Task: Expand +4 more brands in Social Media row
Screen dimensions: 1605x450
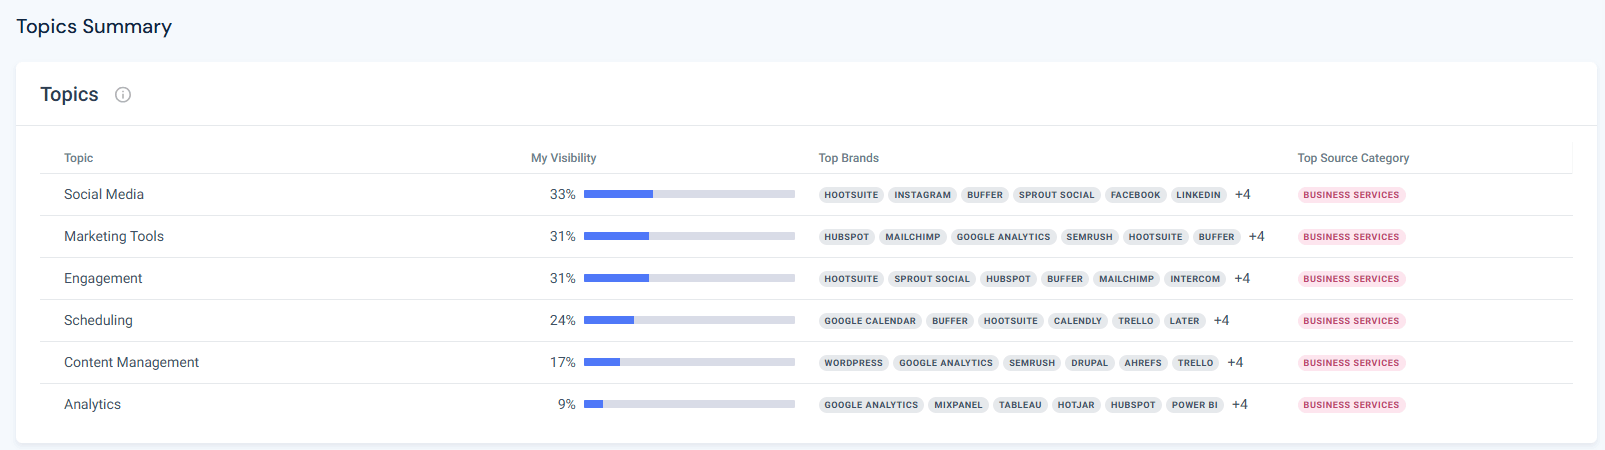Action: pos(1242,195)
